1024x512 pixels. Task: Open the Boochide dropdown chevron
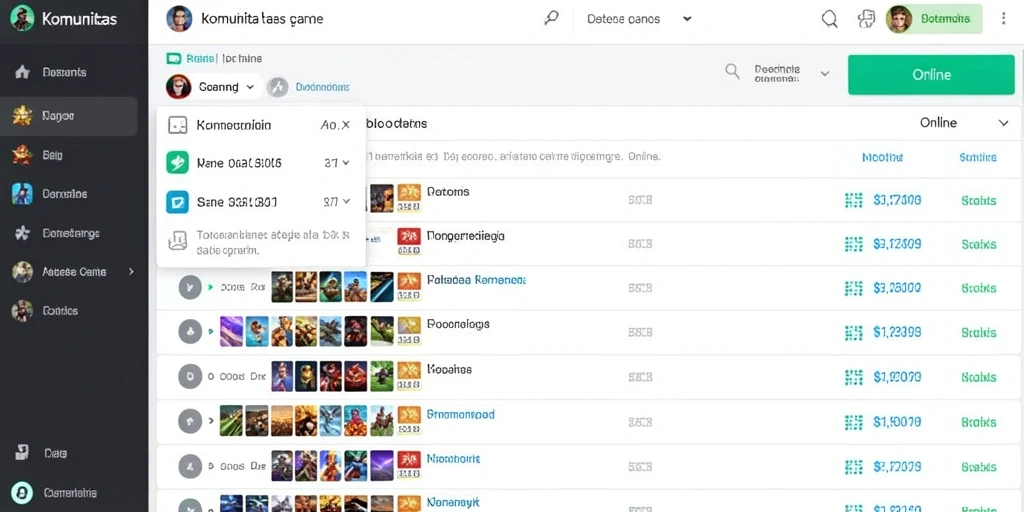tap(825, 73)
